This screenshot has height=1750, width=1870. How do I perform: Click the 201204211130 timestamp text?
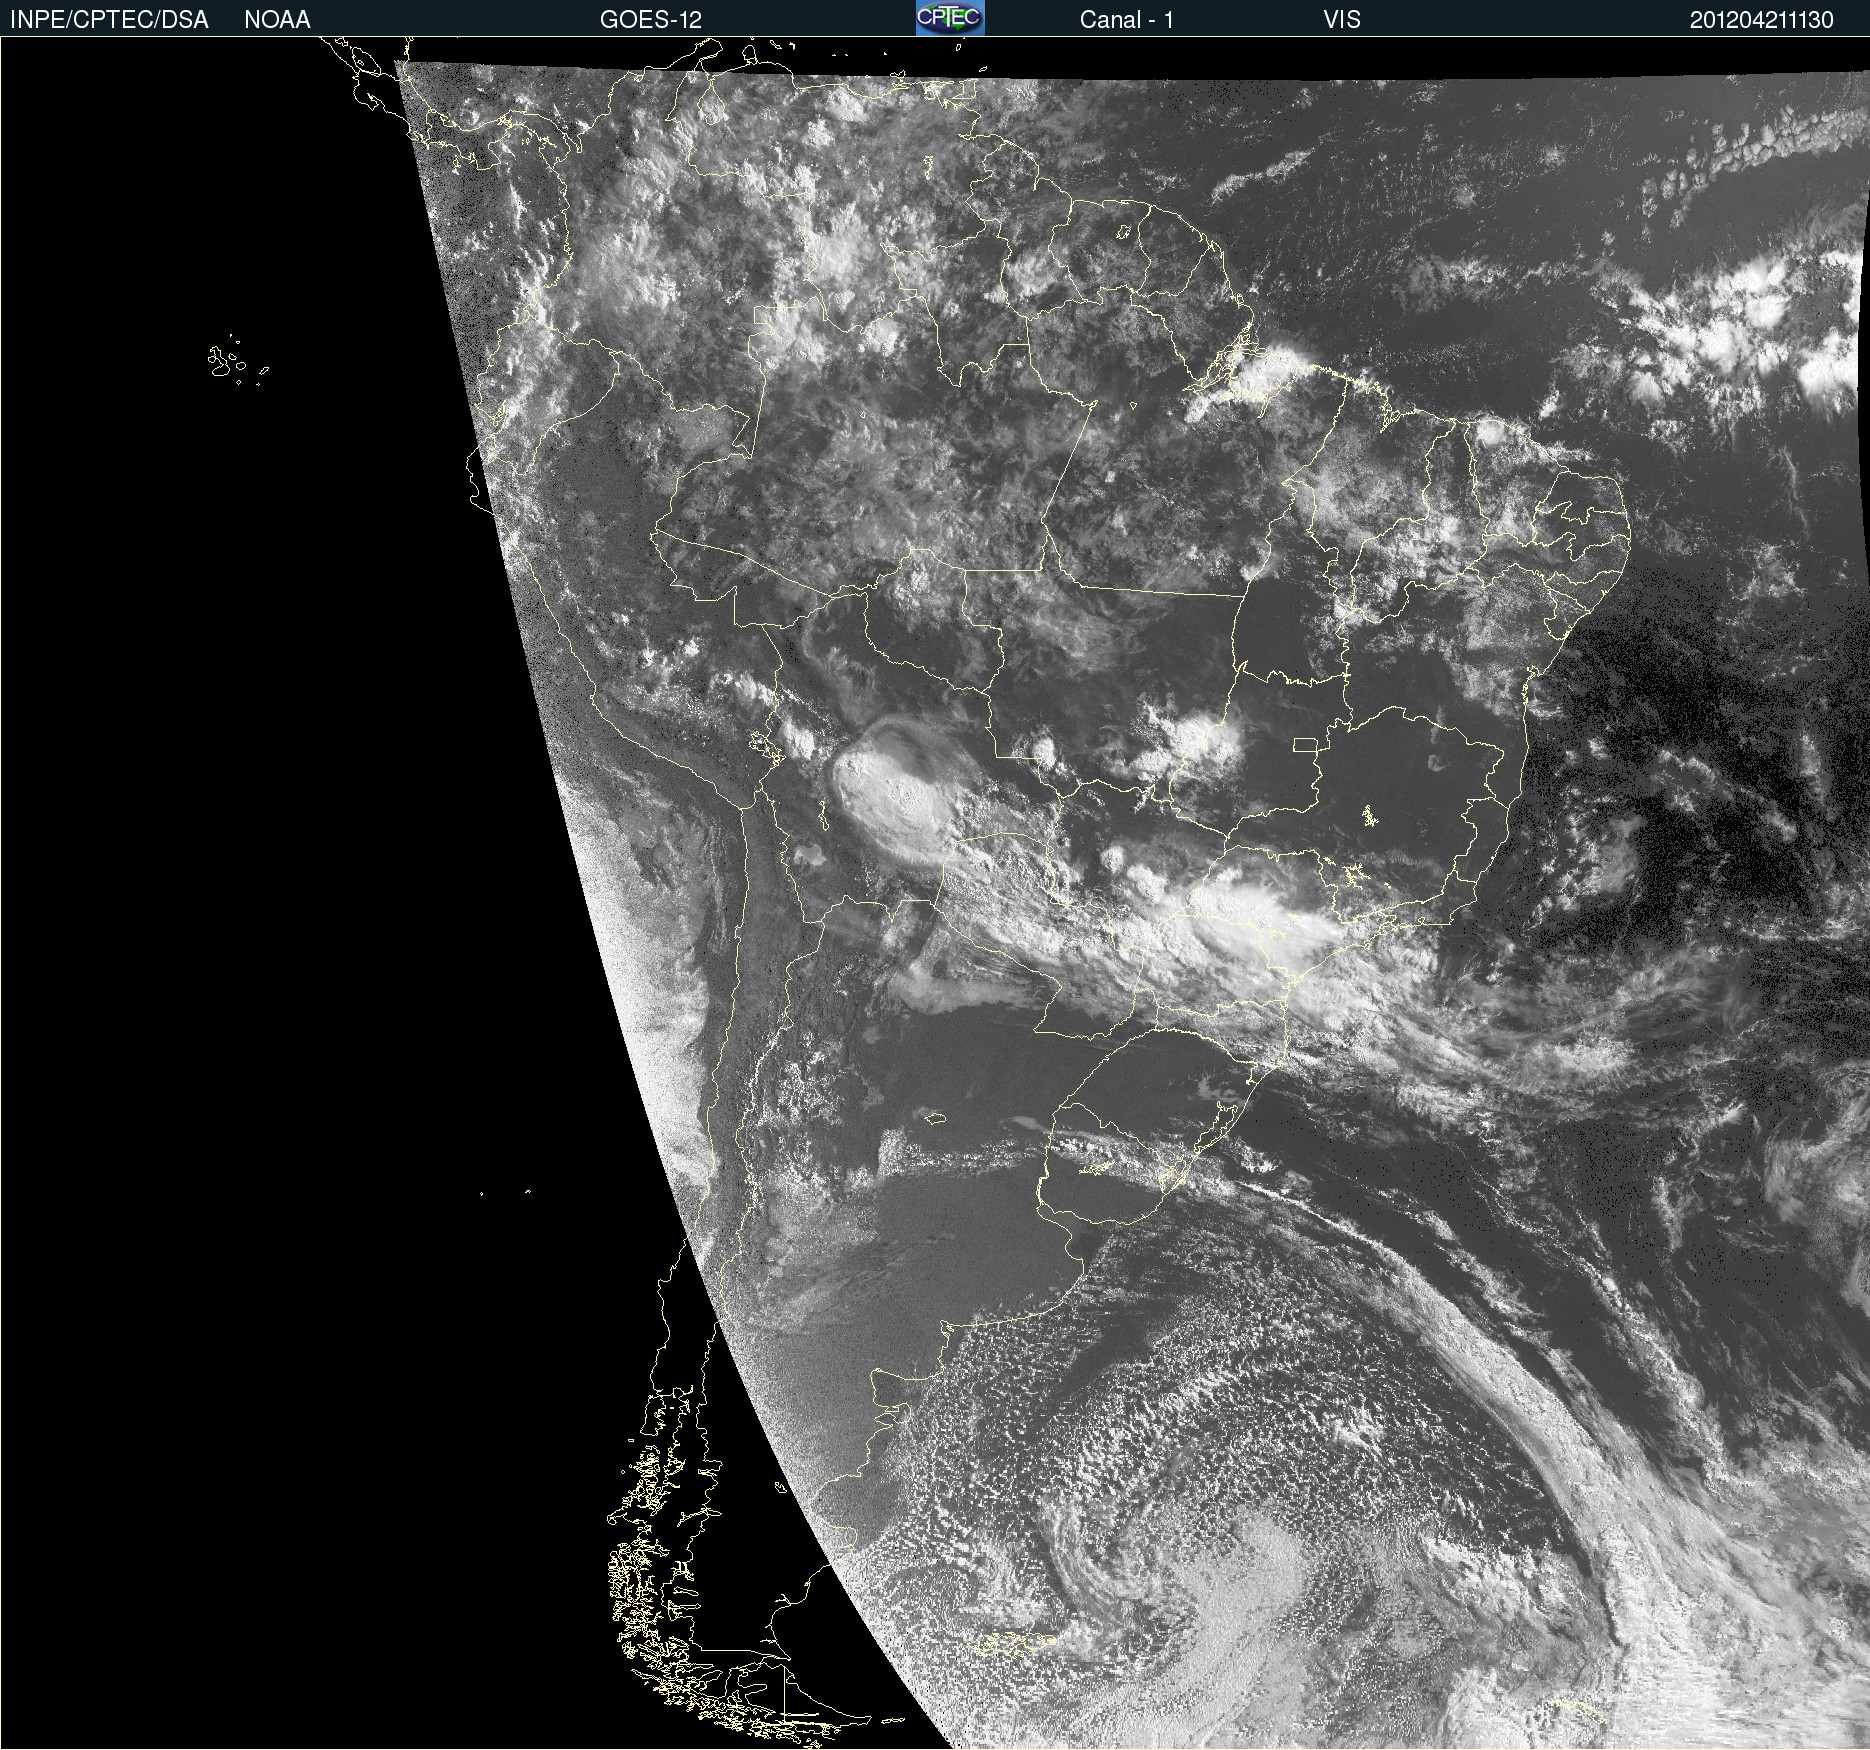1762,20
